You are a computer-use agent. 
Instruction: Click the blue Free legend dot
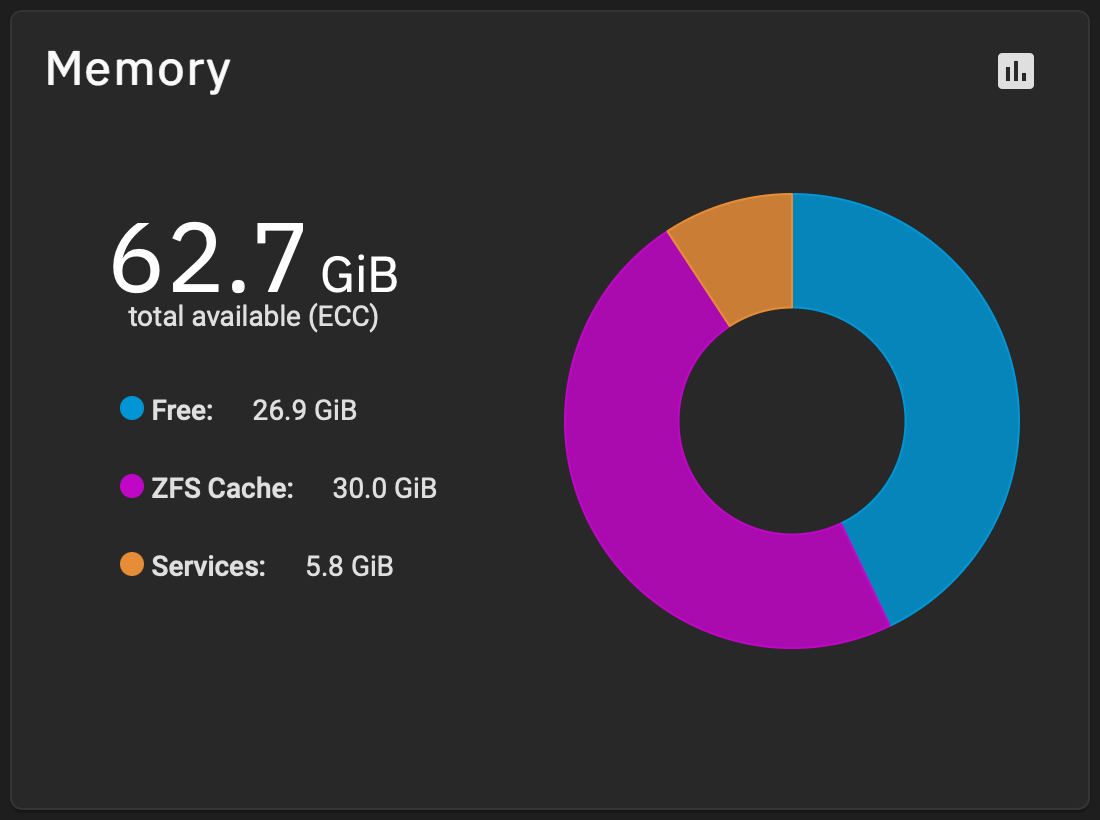tap(132, 408)
